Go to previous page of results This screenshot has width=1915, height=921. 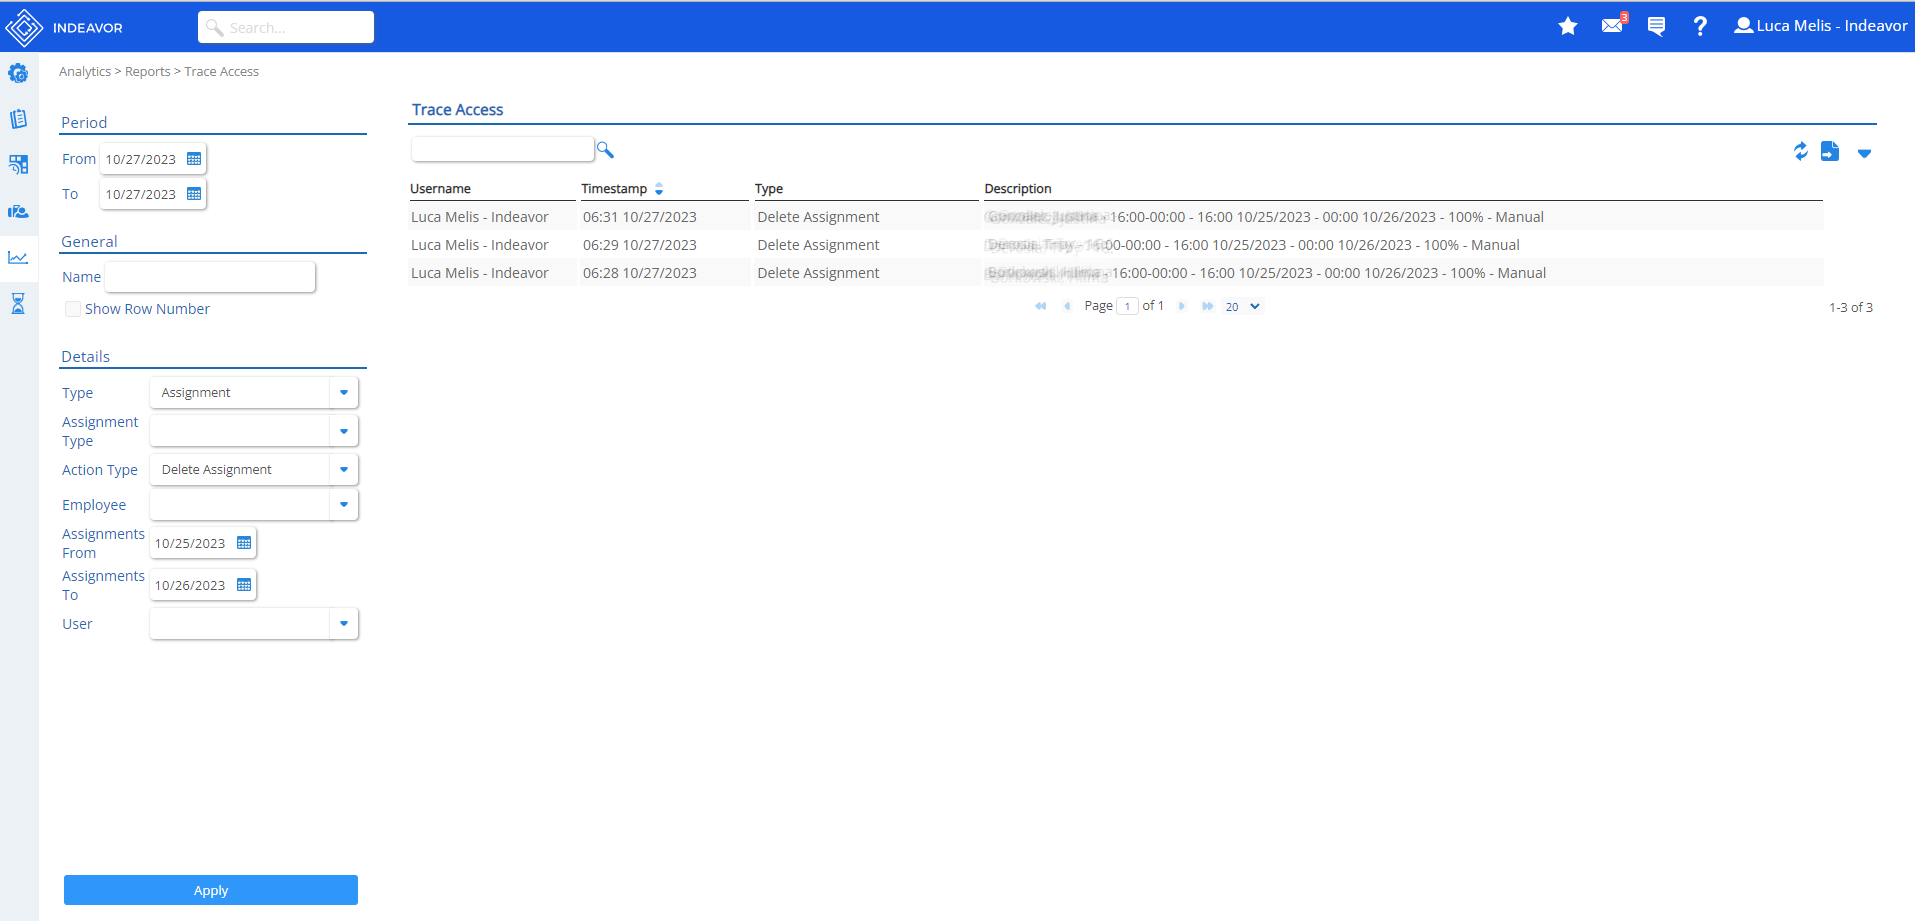tap(1067, 306)
